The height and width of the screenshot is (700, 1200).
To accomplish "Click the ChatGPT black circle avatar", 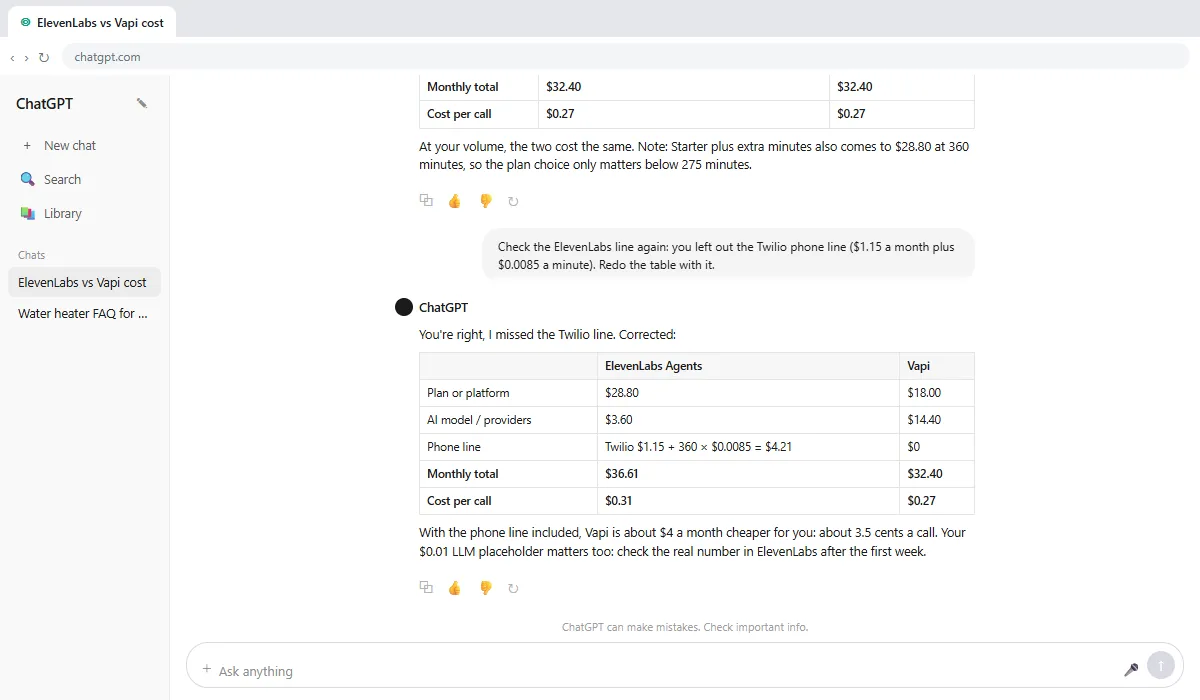I will point(404,307).
